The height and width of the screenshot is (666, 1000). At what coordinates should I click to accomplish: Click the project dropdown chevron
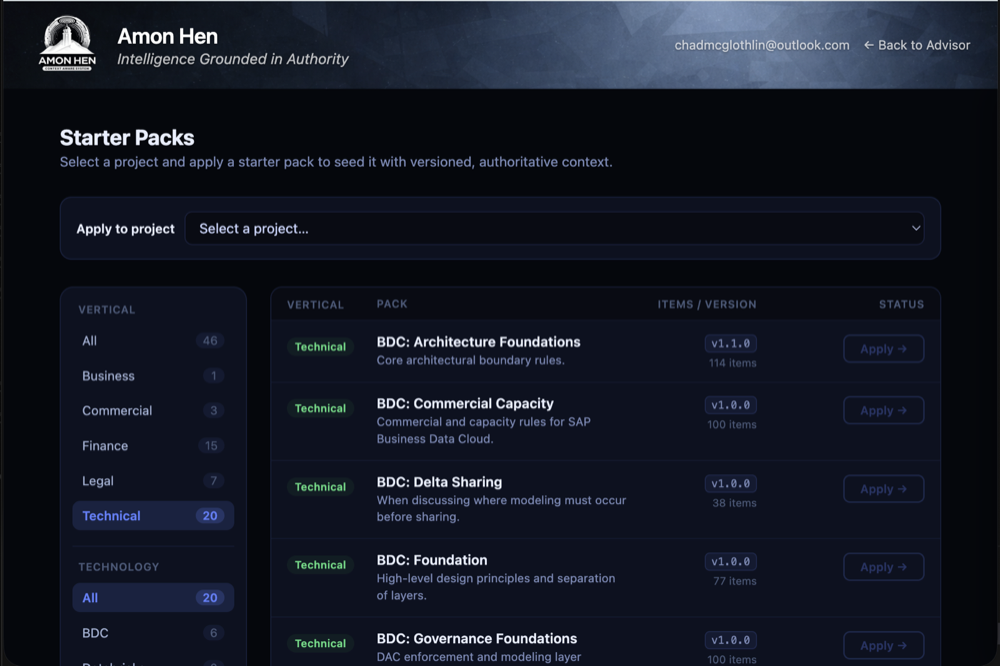pyautogui.click(x=915, y=228)
